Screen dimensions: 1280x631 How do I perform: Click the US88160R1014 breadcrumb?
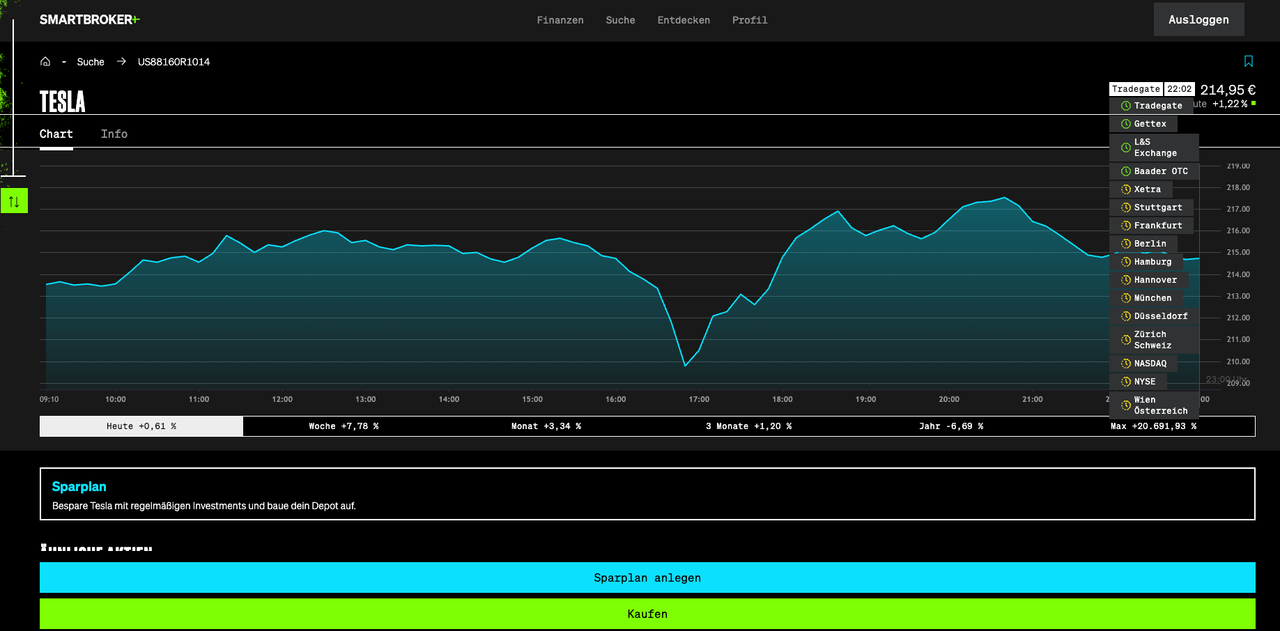(174, 62)
